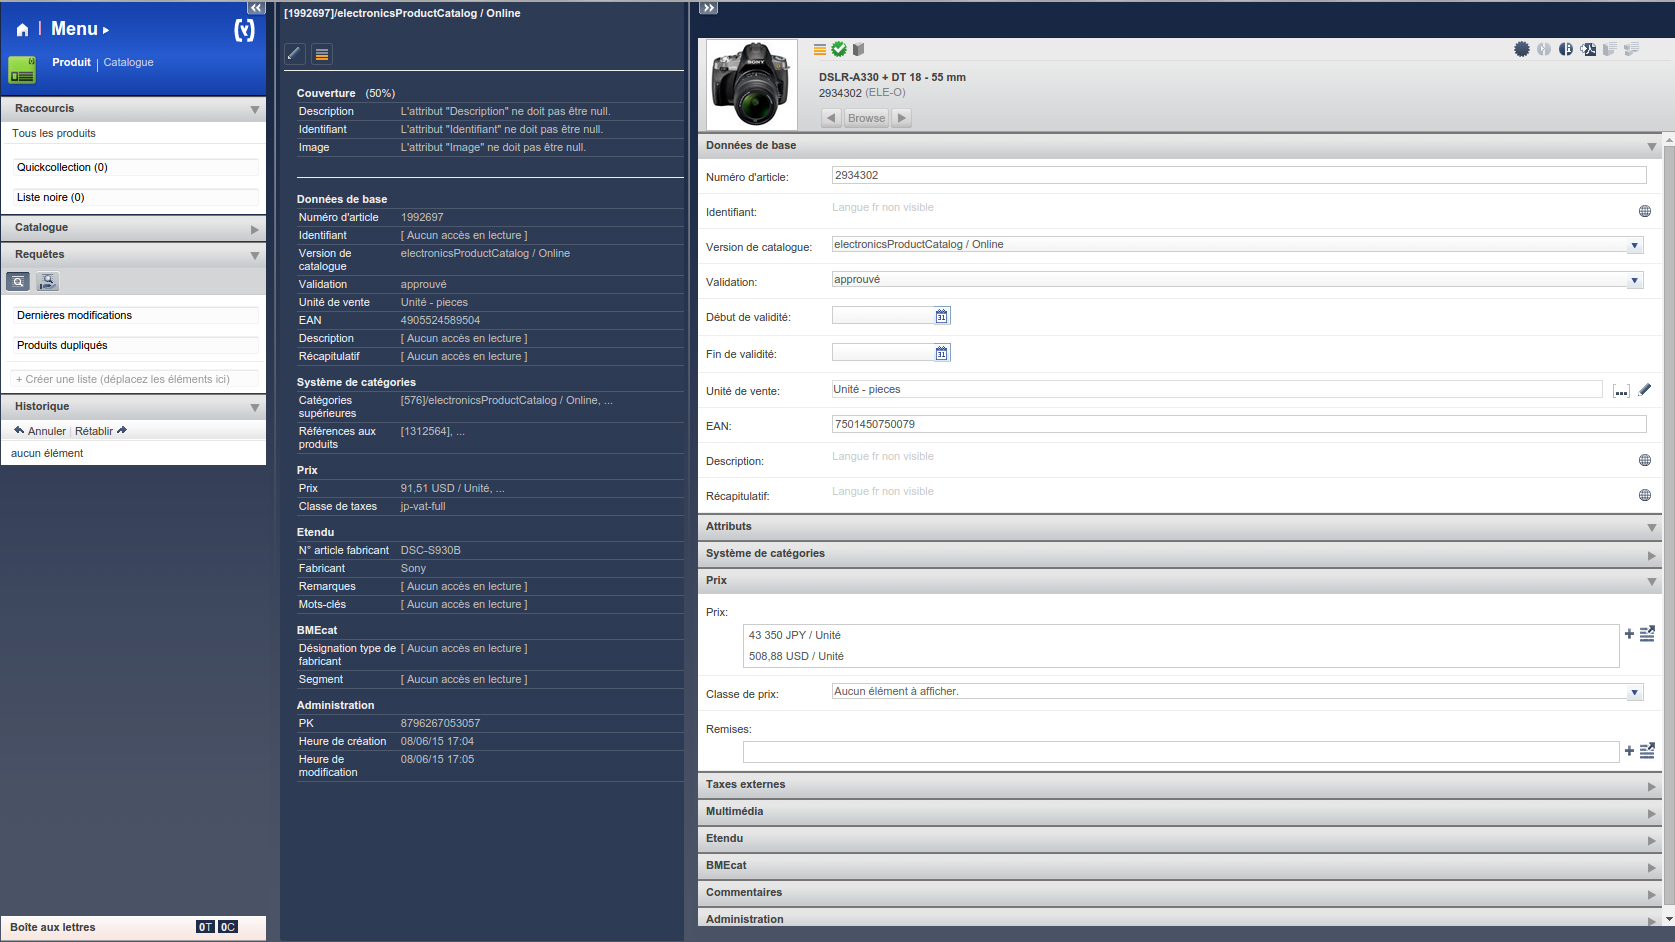
Task: Click the hybris logo icon
Action: (244, 30)
